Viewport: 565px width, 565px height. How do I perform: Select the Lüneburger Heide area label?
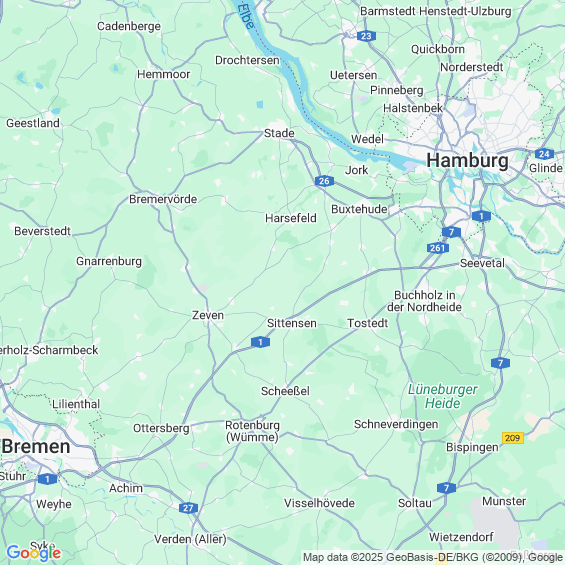click(x=442, y=396)
